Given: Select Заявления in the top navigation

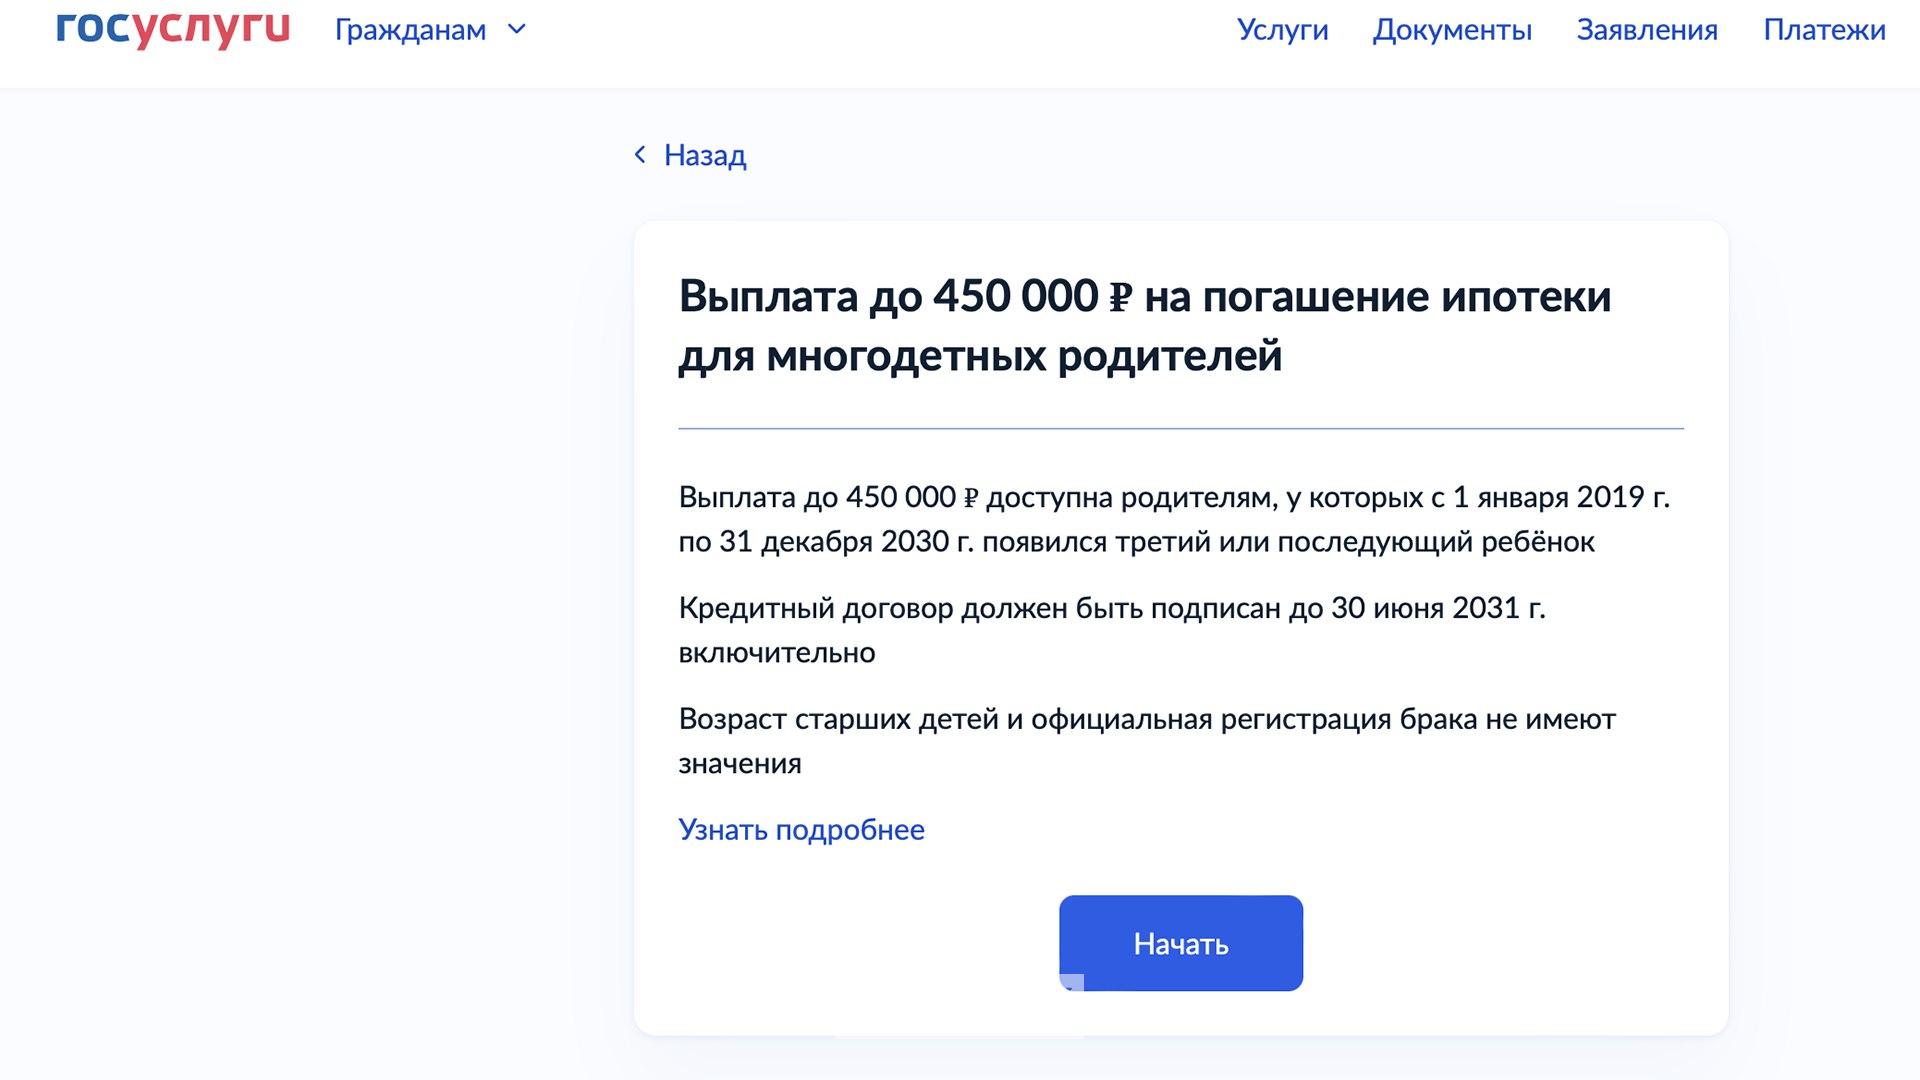Looking at the screenshot, I should (1648, 30).
